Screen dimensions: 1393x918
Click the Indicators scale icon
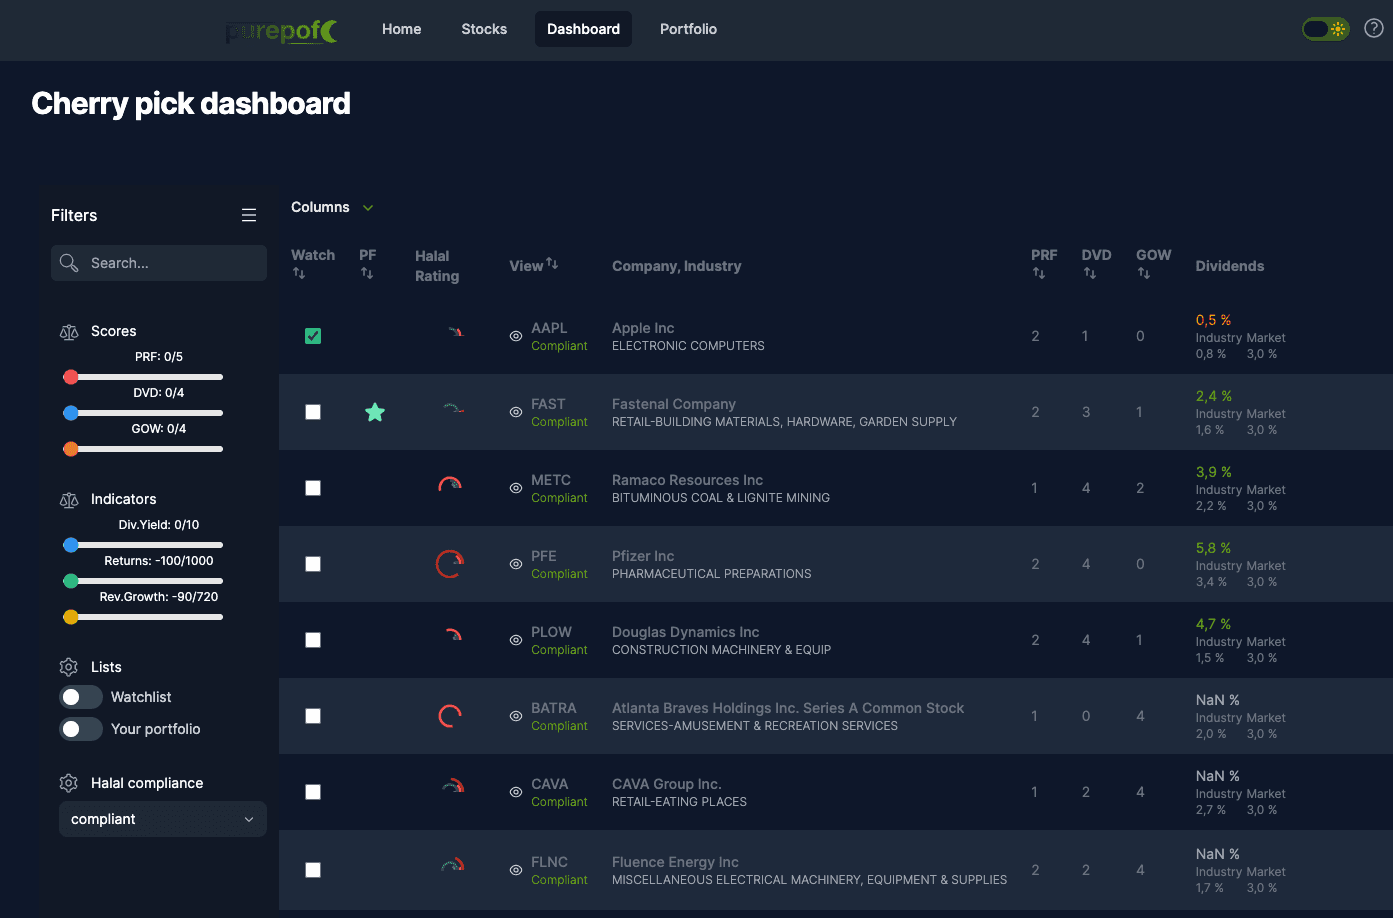click(x=69, y=500)
